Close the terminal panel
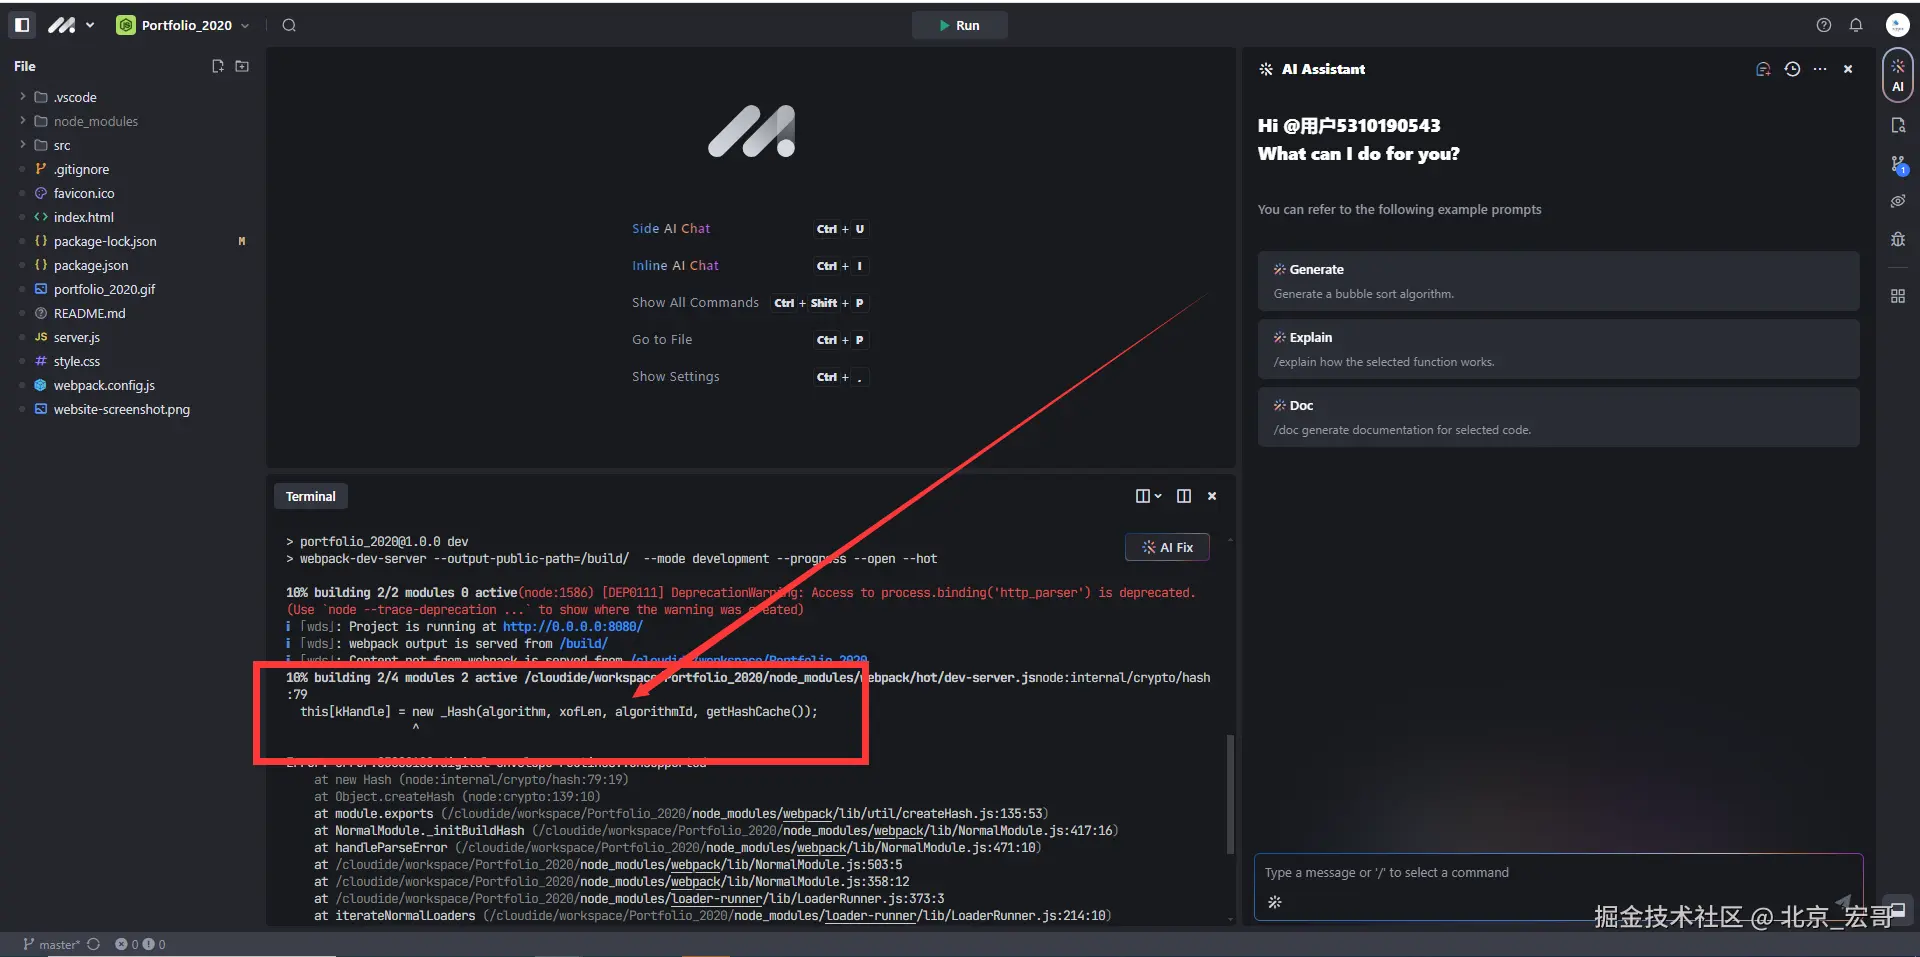 click(1212, 496)
